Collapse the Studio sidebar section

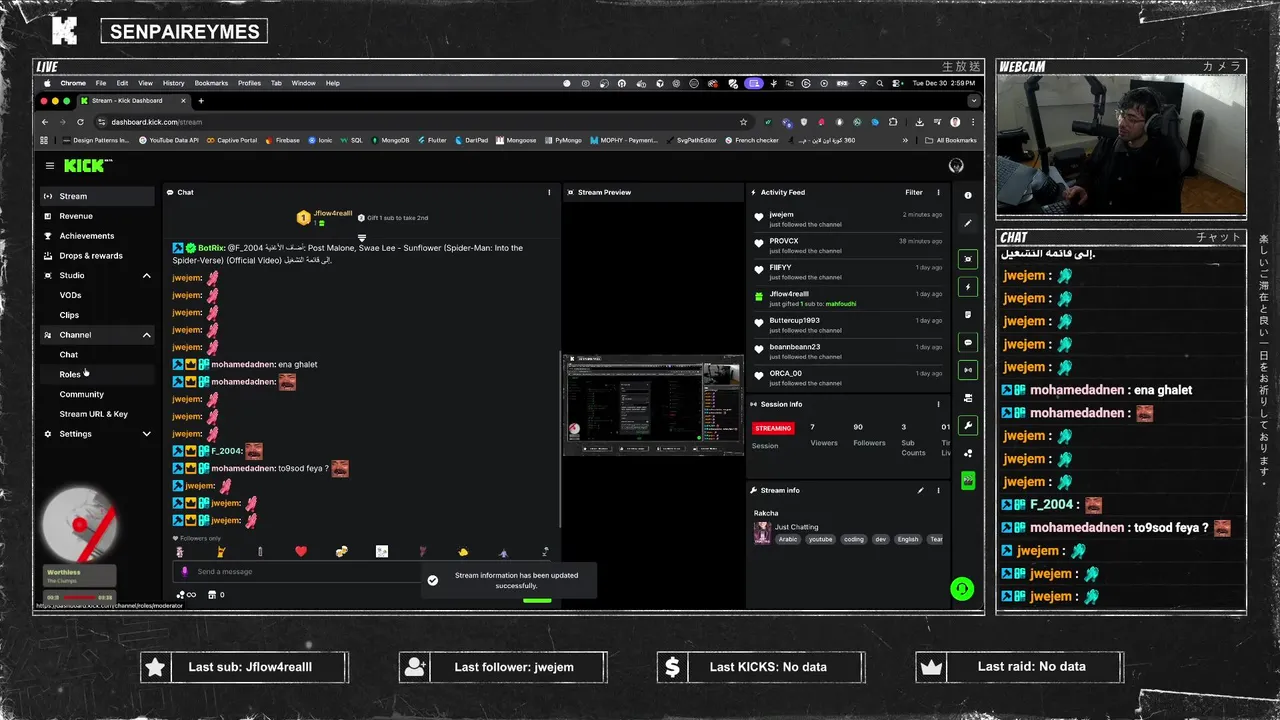(146, 275)
